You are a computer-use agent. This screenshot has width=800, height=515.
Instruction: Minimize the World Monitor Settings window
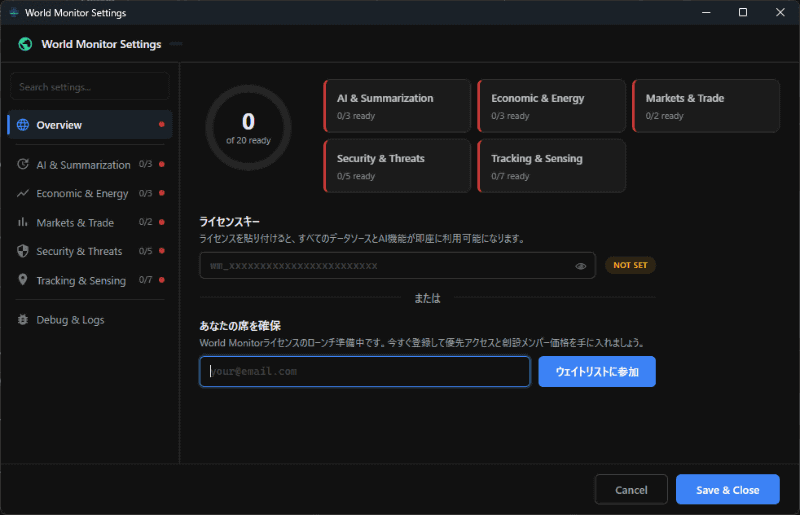pyautogui.click(x=706, y=12)
